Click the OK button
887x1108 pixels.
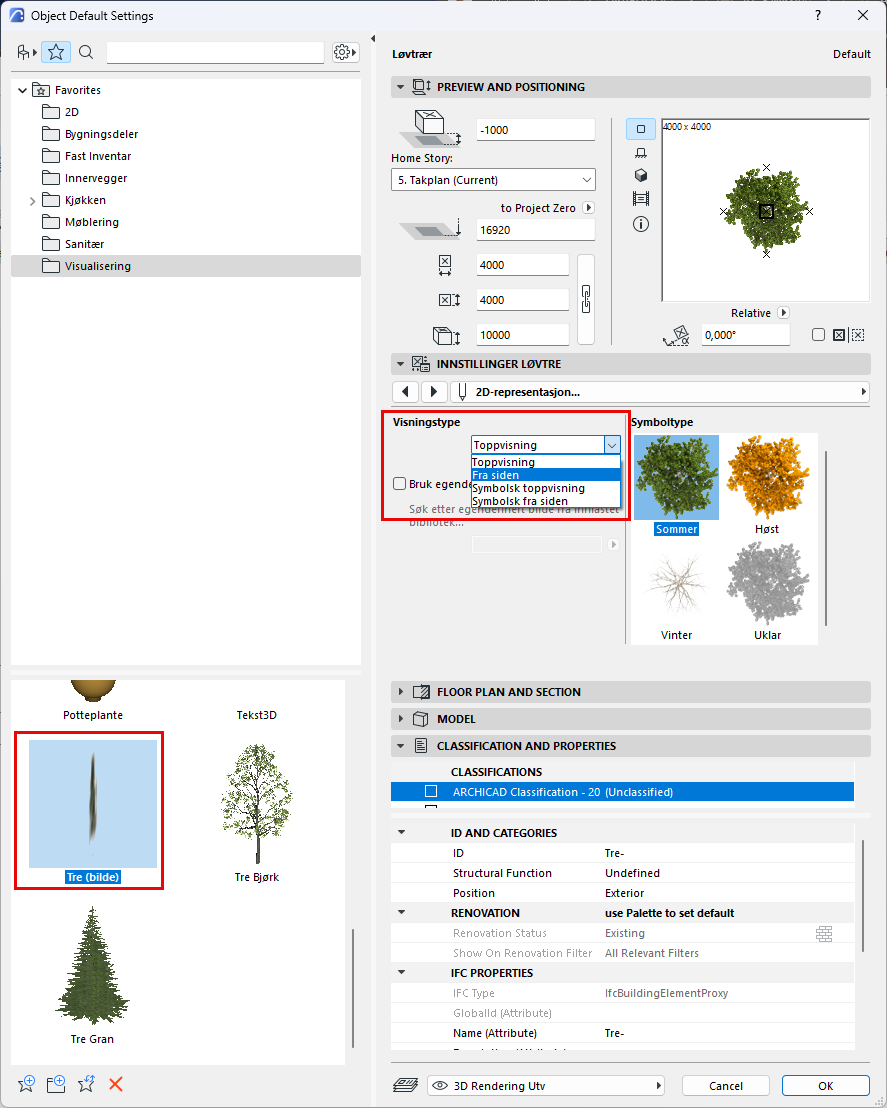pyautogui.click(x=825, y=1086)
